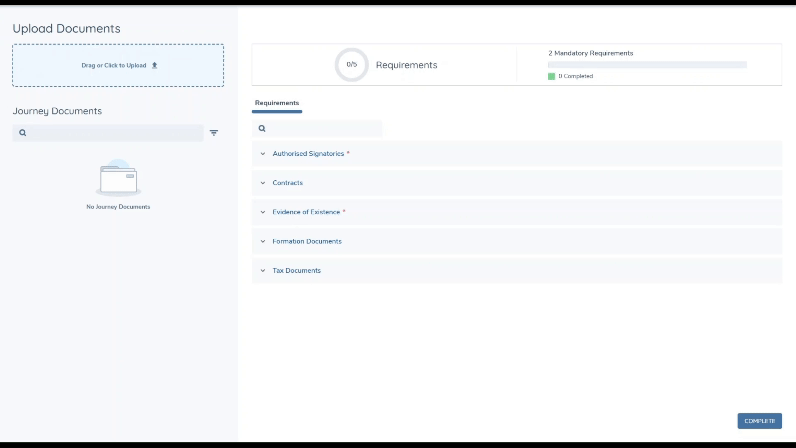Open the Journey Documents filter icon
This screenshot has width=796, height=448.
pos(214,133)
